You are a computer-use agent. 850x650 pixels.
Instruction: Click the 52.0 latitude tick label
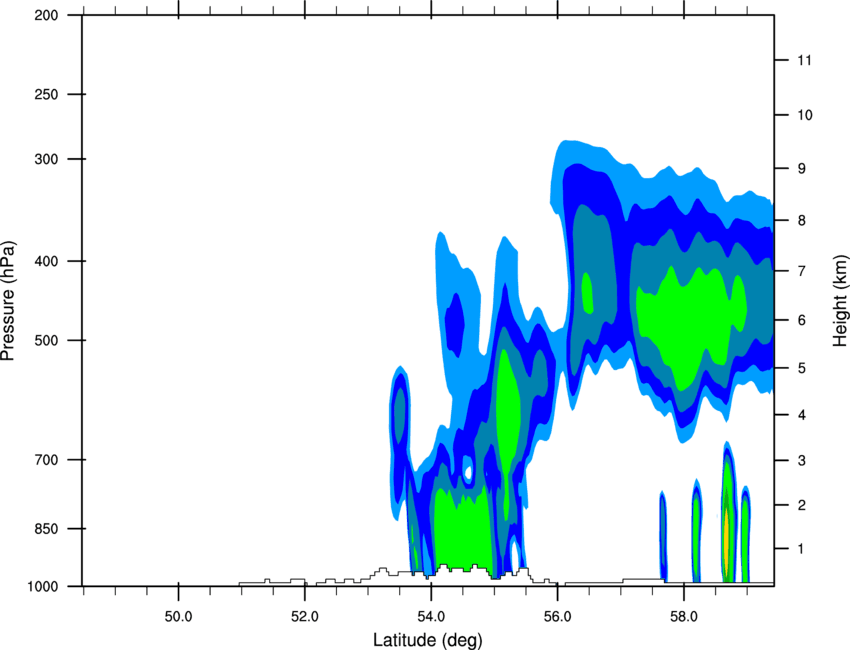click(x=305, y=617)
